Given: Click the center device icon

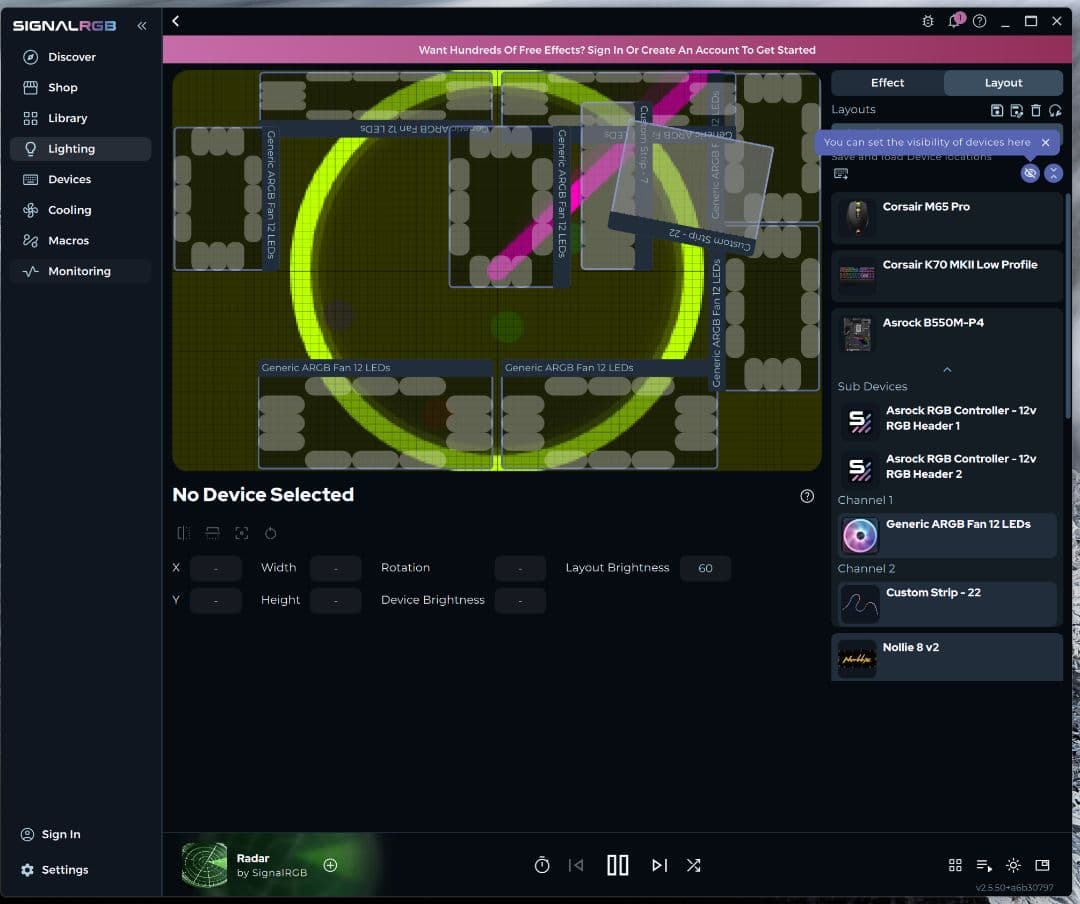Looking at the screenshot, I should click(241, 533).
